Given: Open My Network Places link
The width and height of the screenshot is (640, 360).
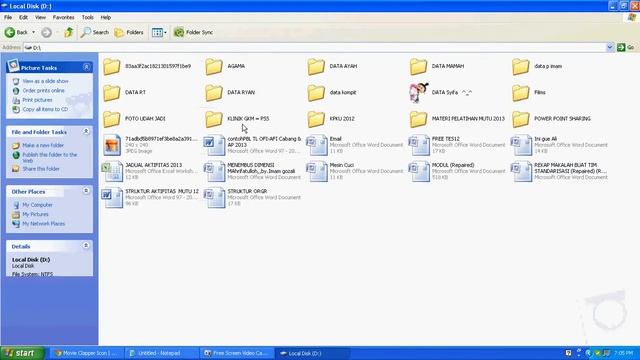Looking at the screenshot, I should [44, 224].
